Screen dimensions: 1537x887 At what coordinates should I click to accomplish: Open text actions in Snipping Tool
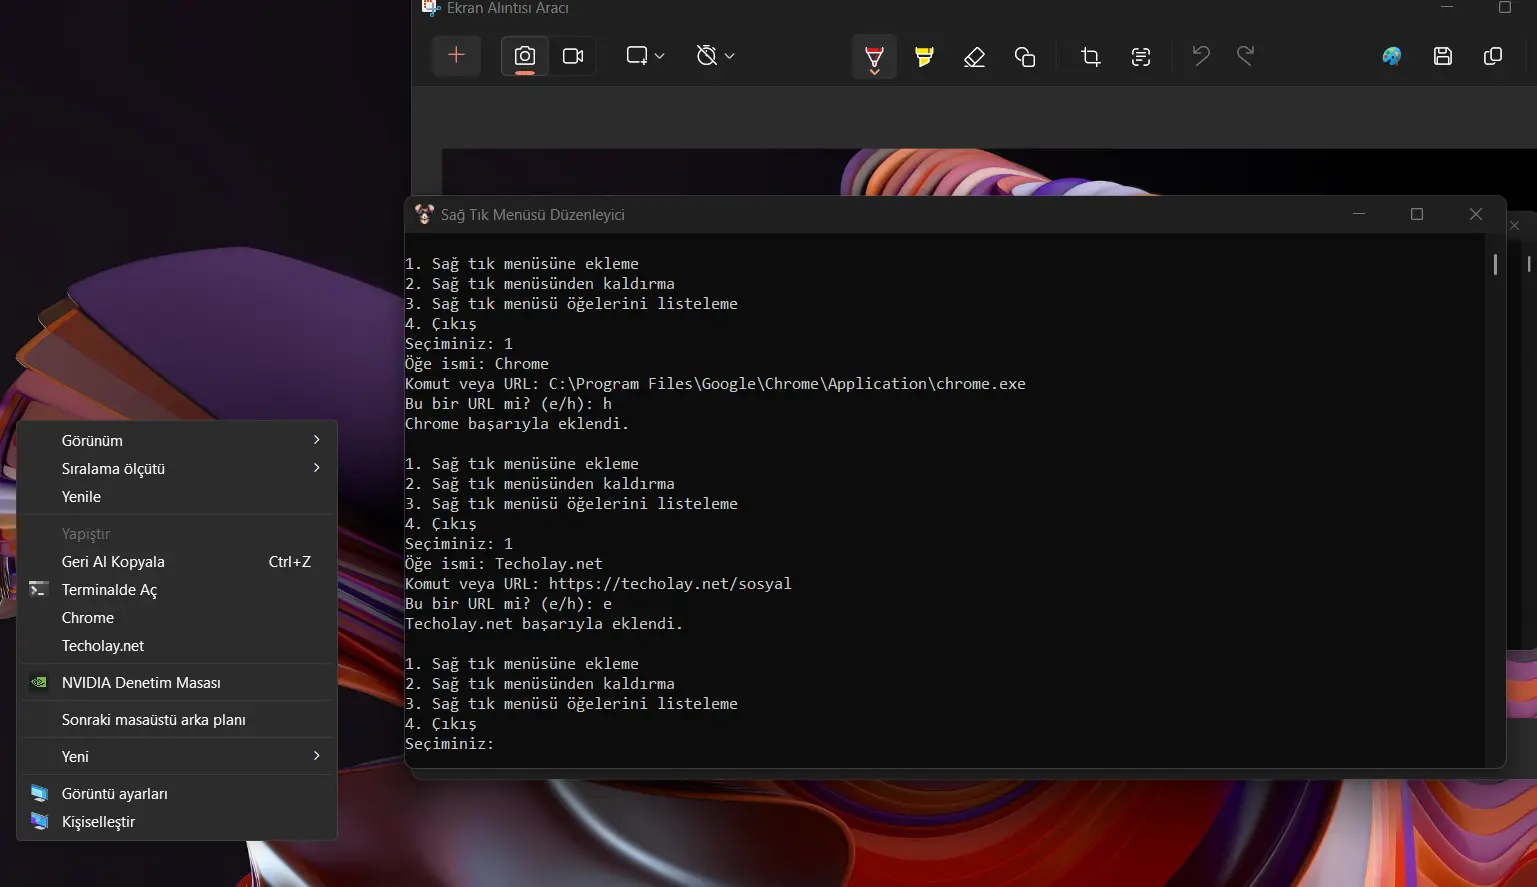[x=1141, y=57]
